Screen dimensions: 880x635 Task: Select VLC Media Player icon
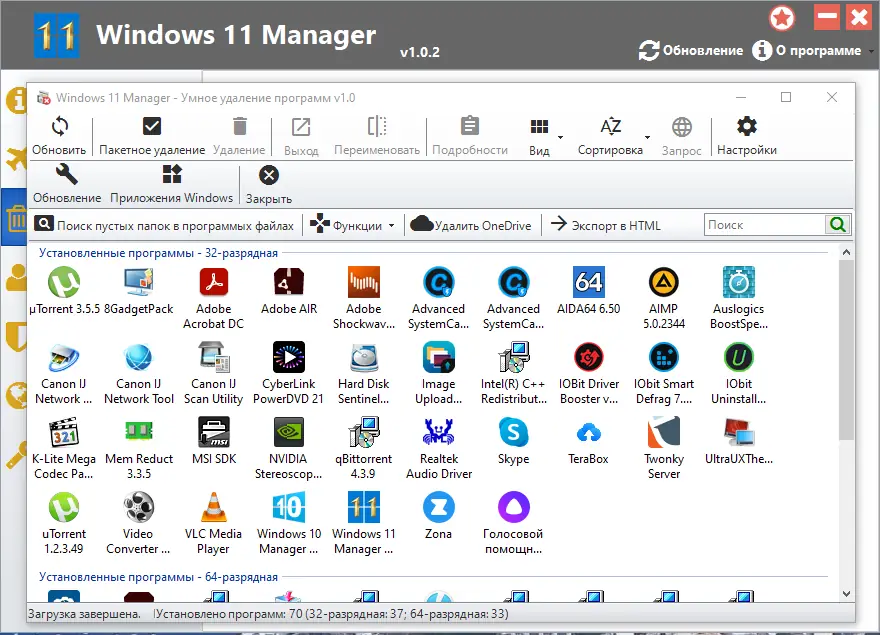point(214,507)
